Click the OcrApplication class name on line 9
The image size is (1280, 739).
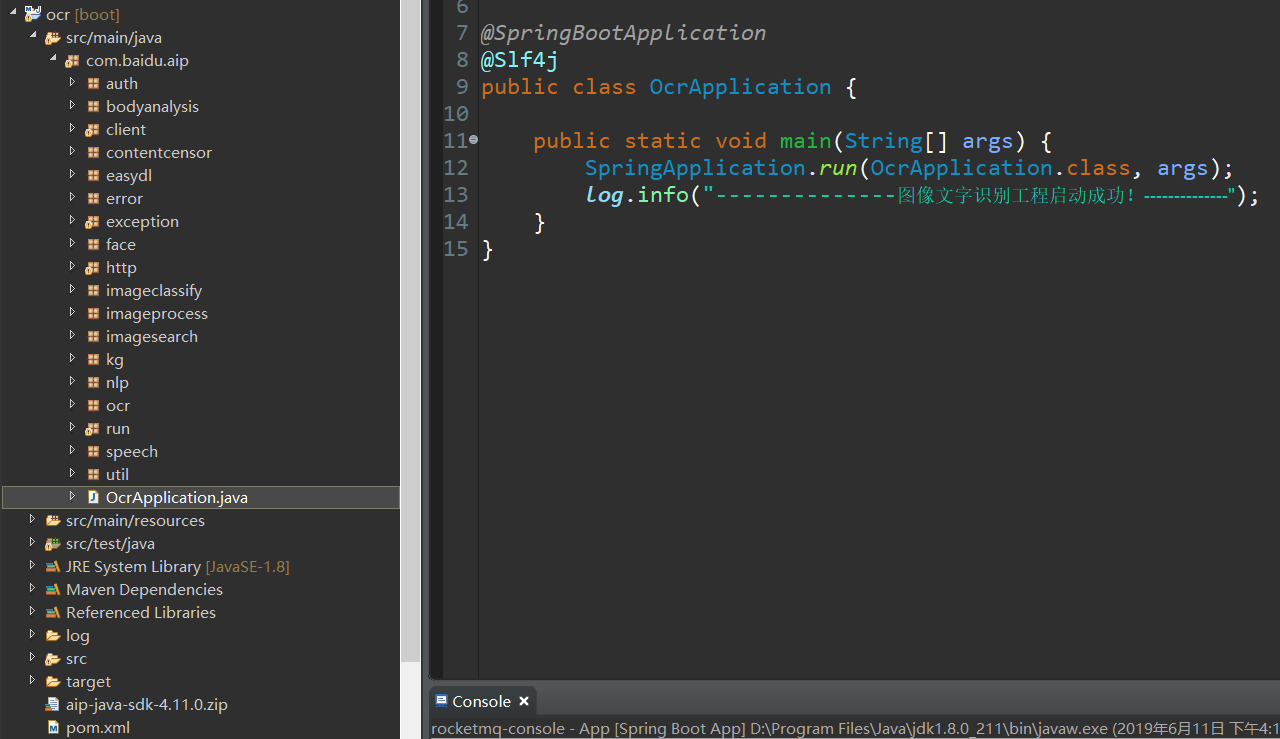740,87
